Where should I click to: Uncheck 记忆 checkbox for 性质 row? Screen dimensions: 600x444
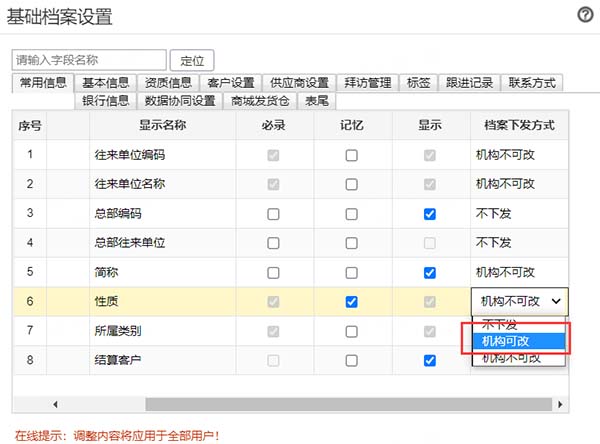351,301
